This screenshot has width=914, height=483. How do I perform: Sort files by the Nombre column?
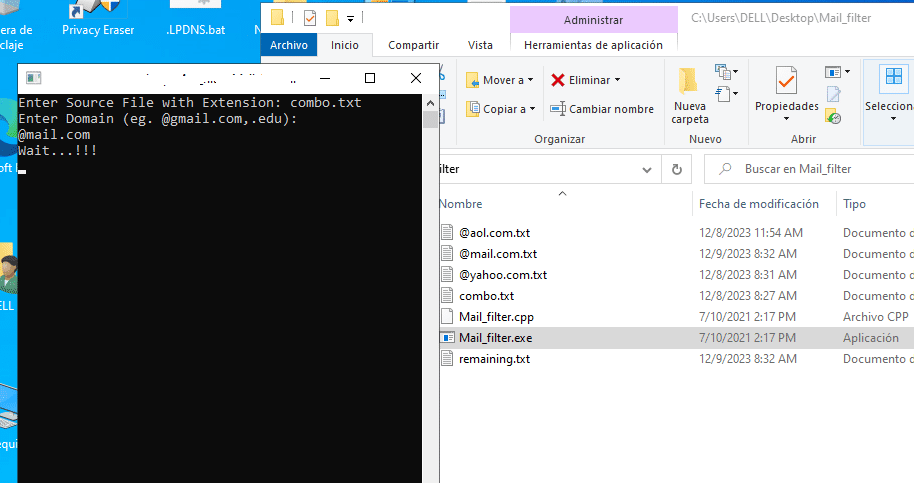[460, 204]
